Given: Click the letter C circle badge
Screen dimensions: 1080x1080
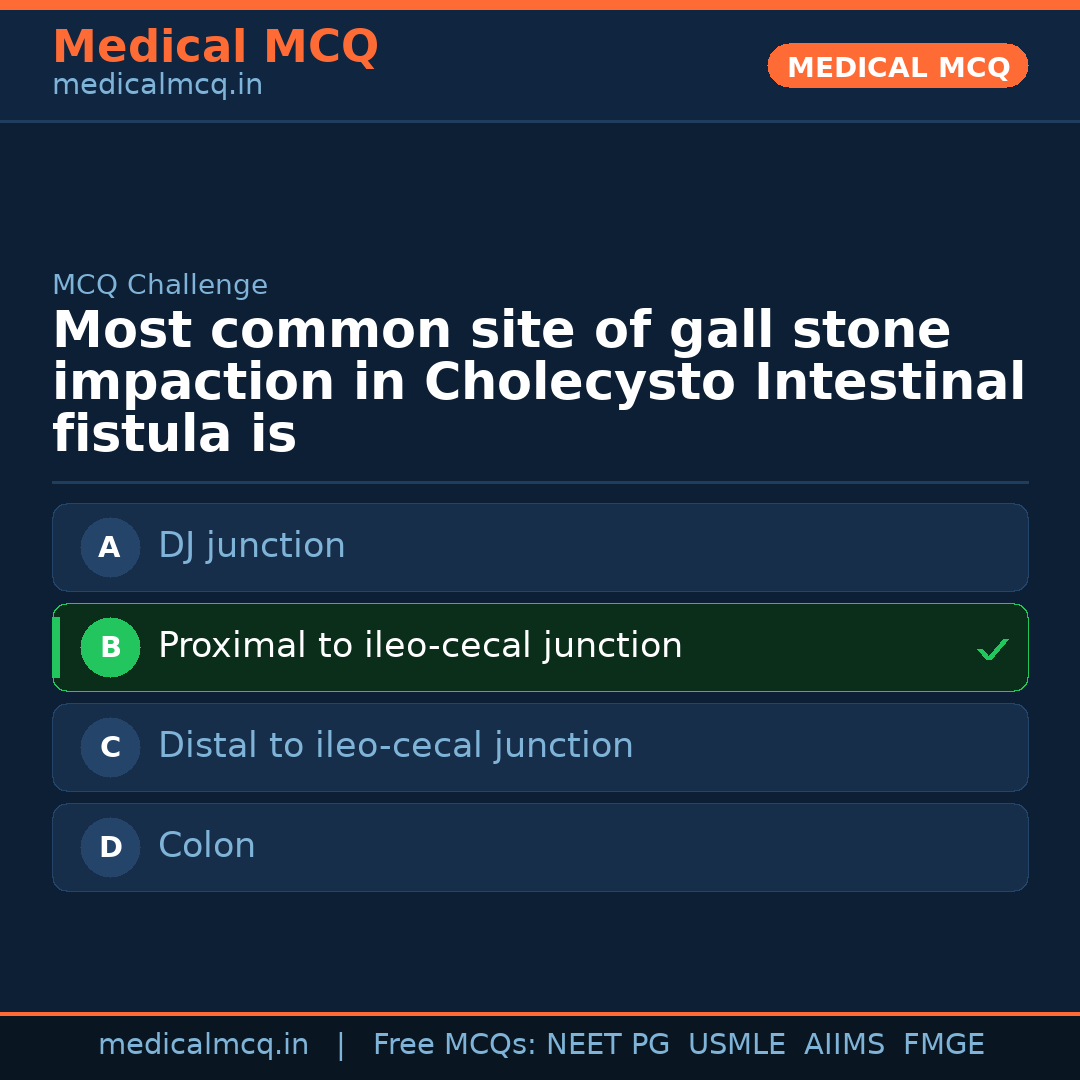Looking at the screenshot, I should coord(110,748).
